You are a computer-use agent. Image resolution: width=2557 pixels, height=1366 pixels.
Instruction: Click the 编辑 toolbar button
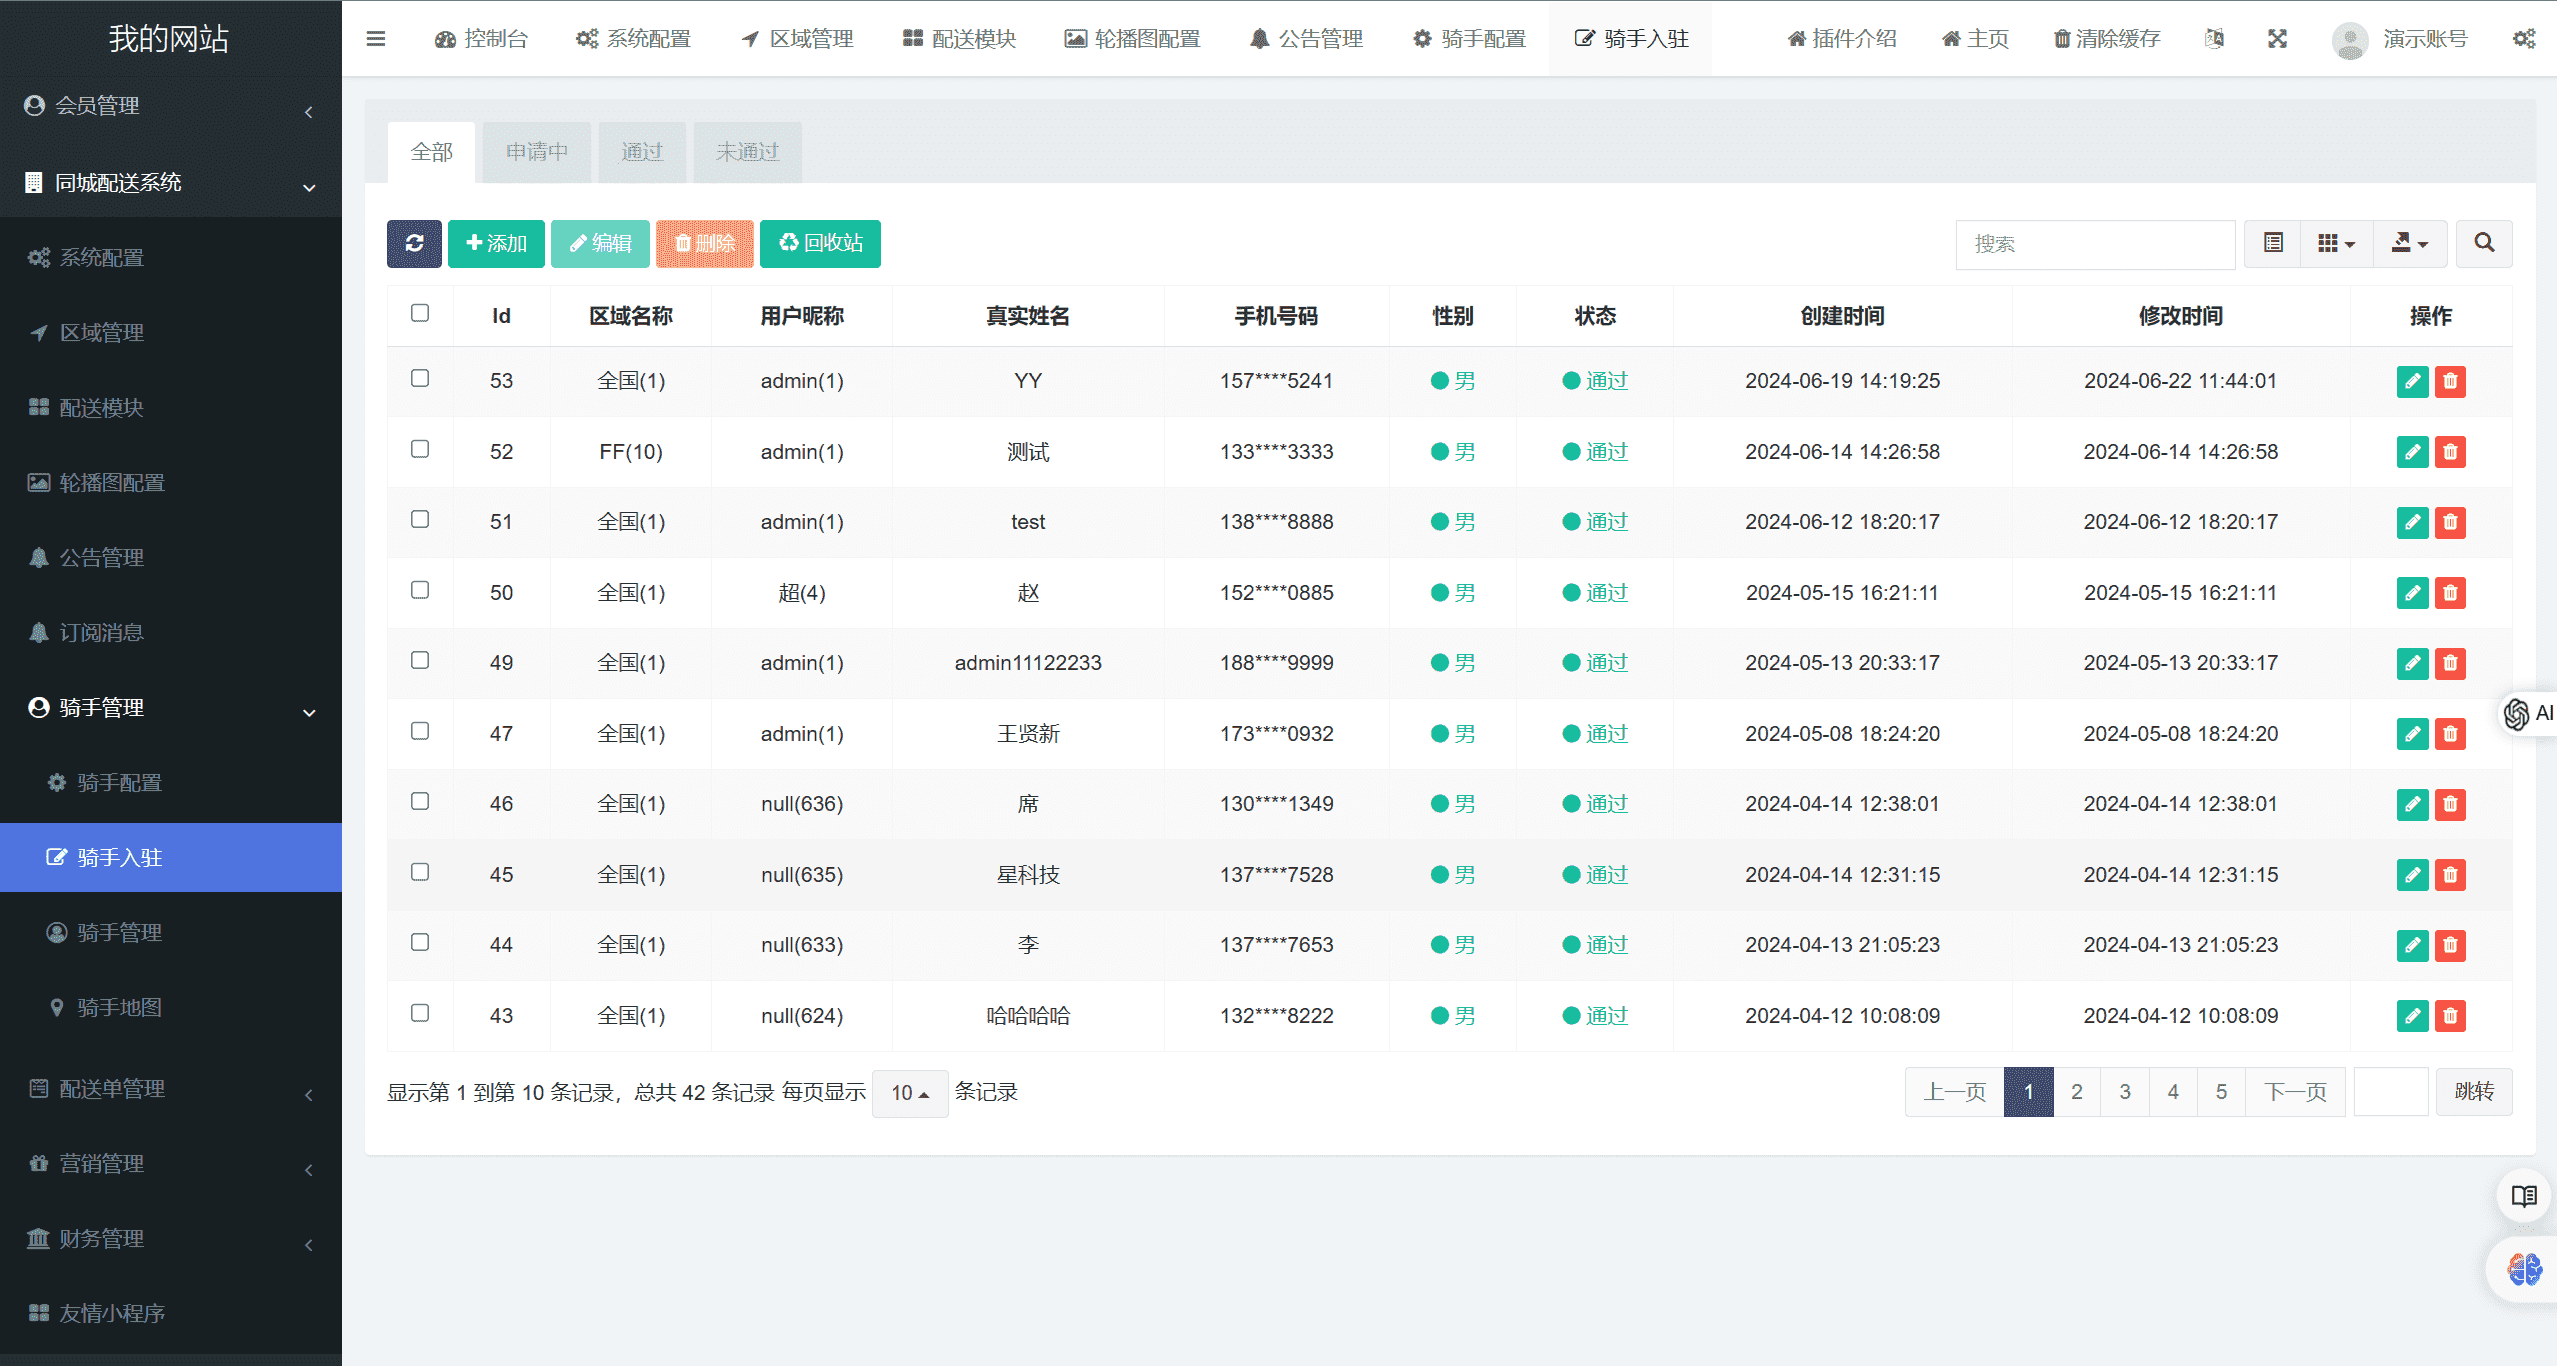click(600, 243)
